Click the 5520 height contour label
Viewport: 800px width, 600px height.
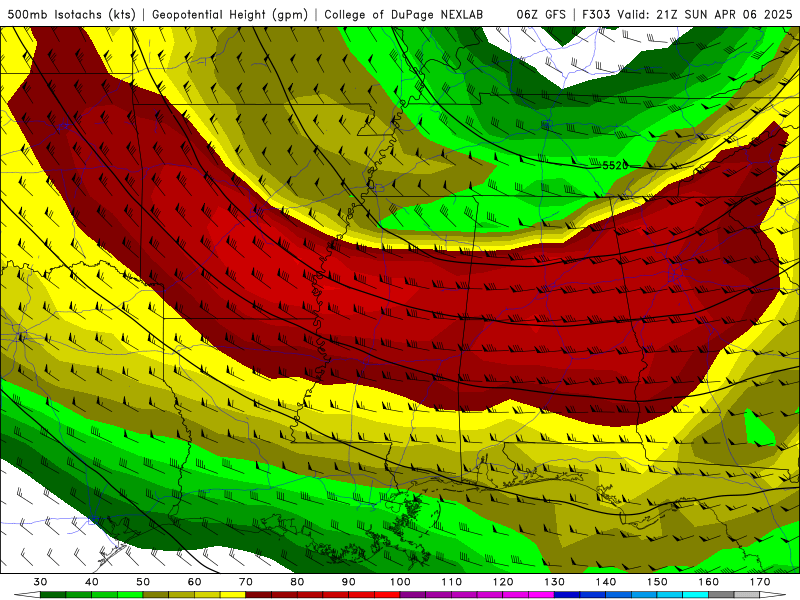(615, 165)
